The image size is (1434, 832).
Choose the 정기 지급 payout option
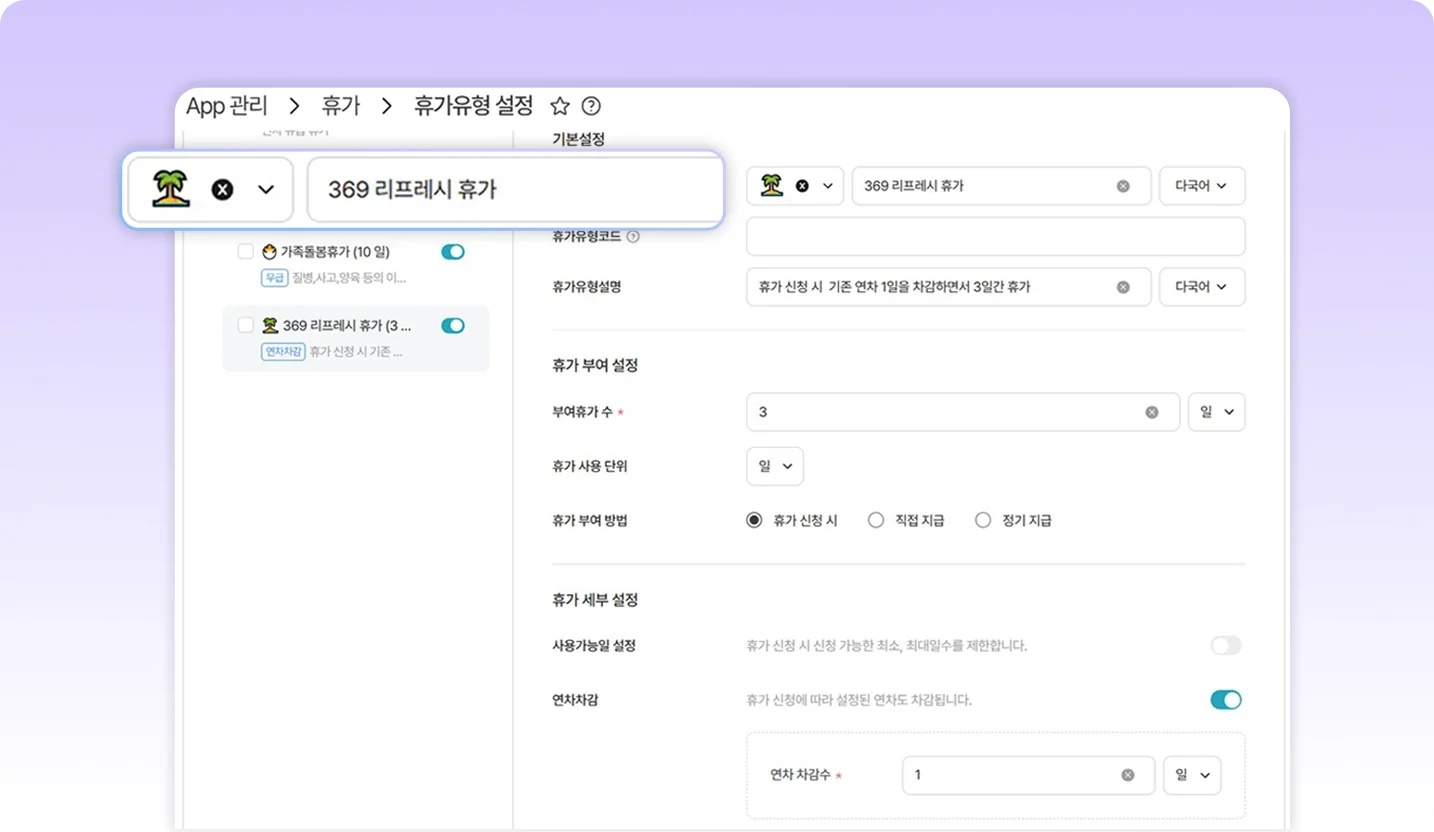[x=982, y=520]
